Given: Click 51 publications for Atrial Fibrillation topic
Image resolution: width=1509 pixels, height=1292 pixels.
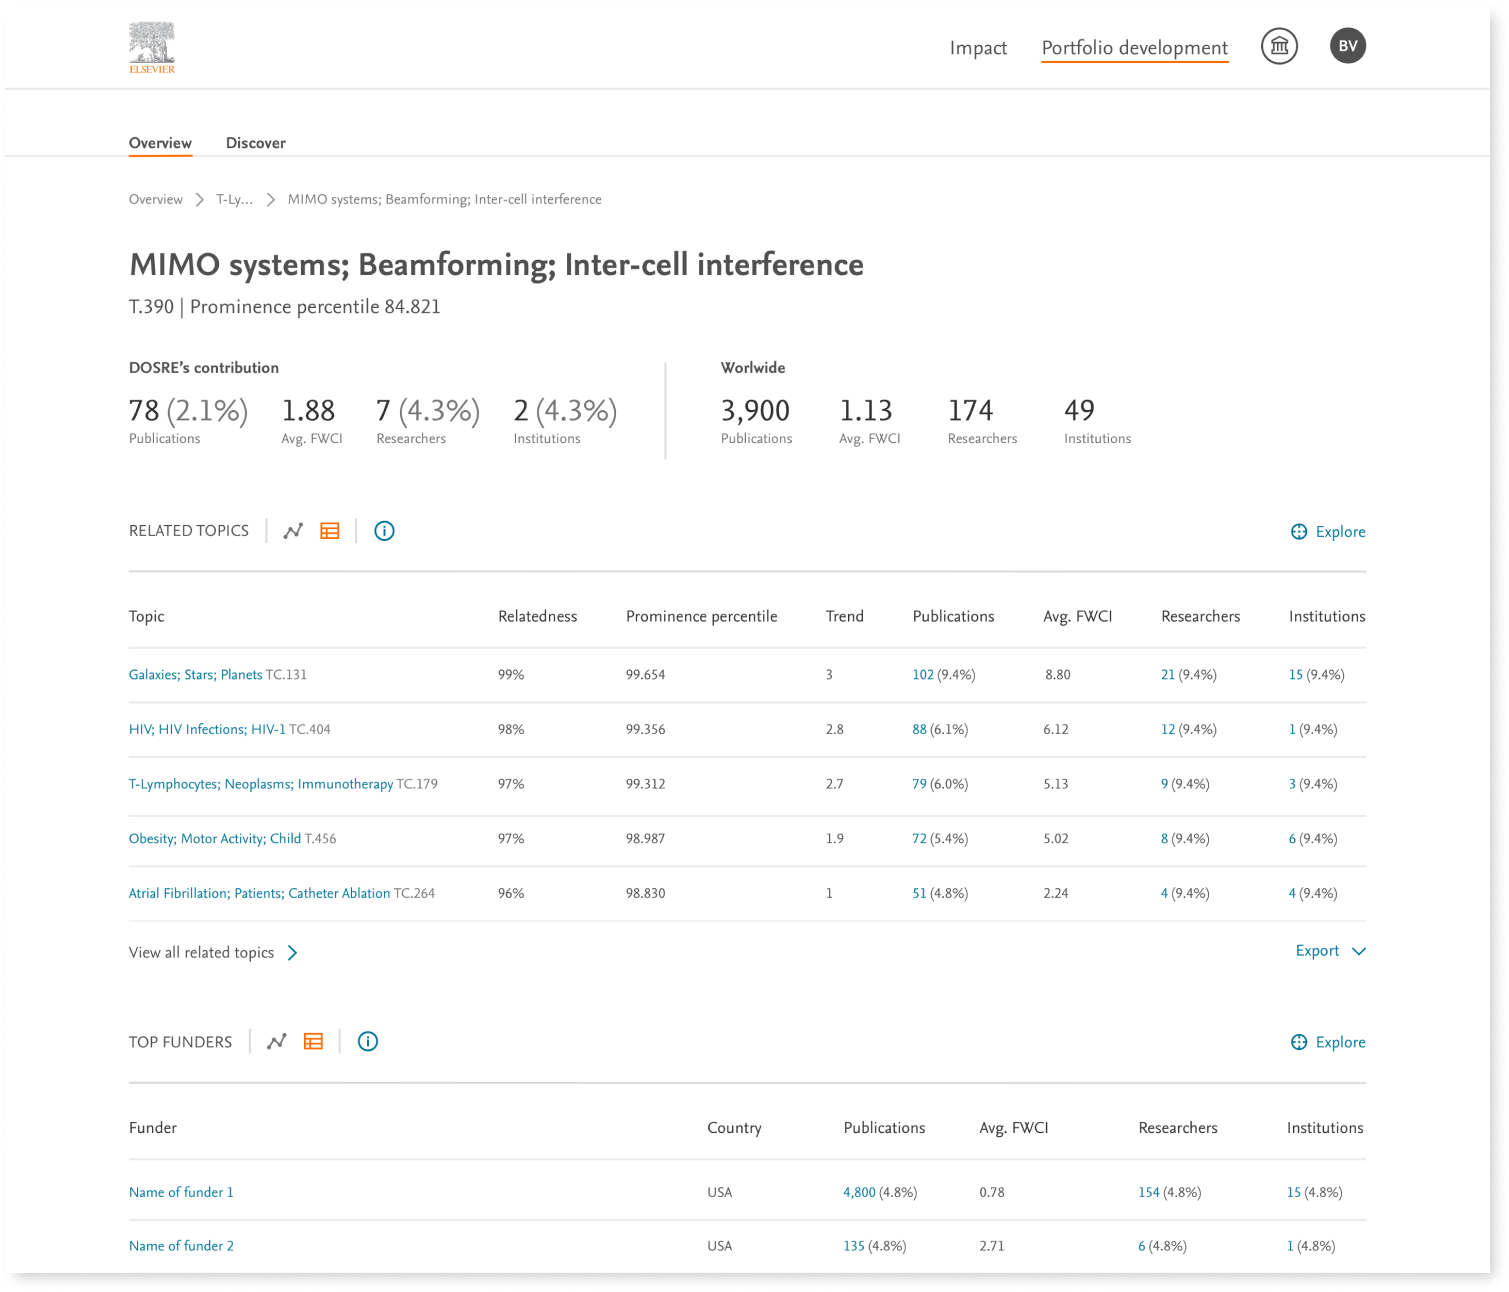Looking at the screenshot, I should click(x=920, y=894).
